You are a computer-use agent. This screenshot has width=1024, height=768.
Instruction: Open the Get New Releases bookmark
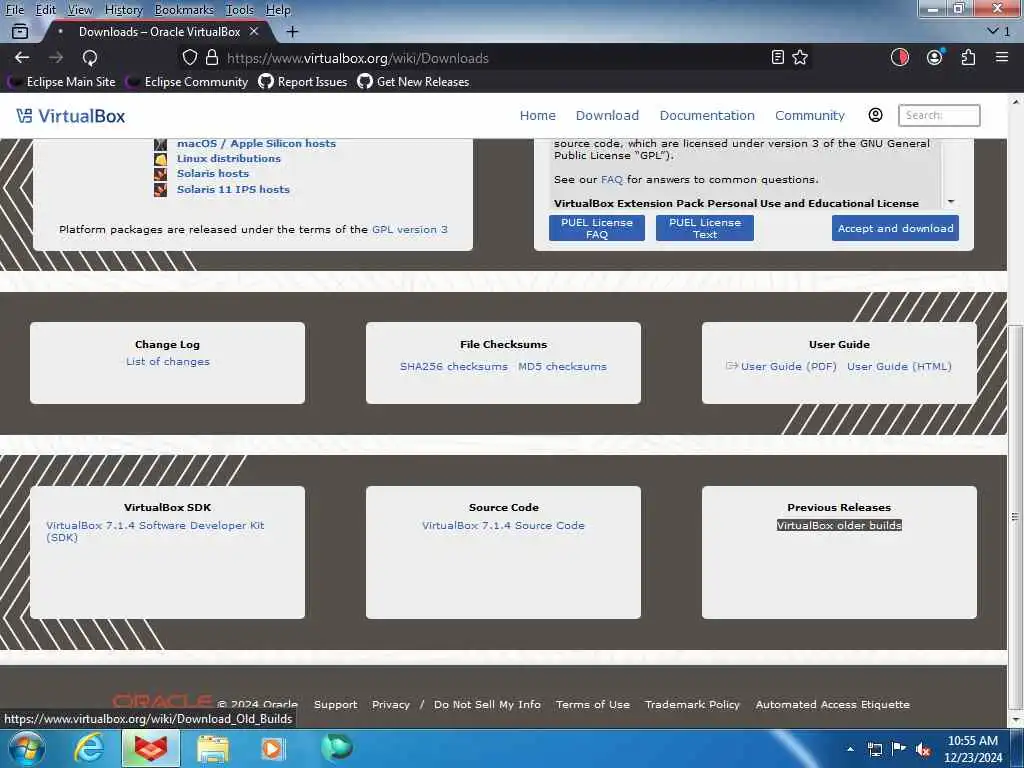point(413,82)
